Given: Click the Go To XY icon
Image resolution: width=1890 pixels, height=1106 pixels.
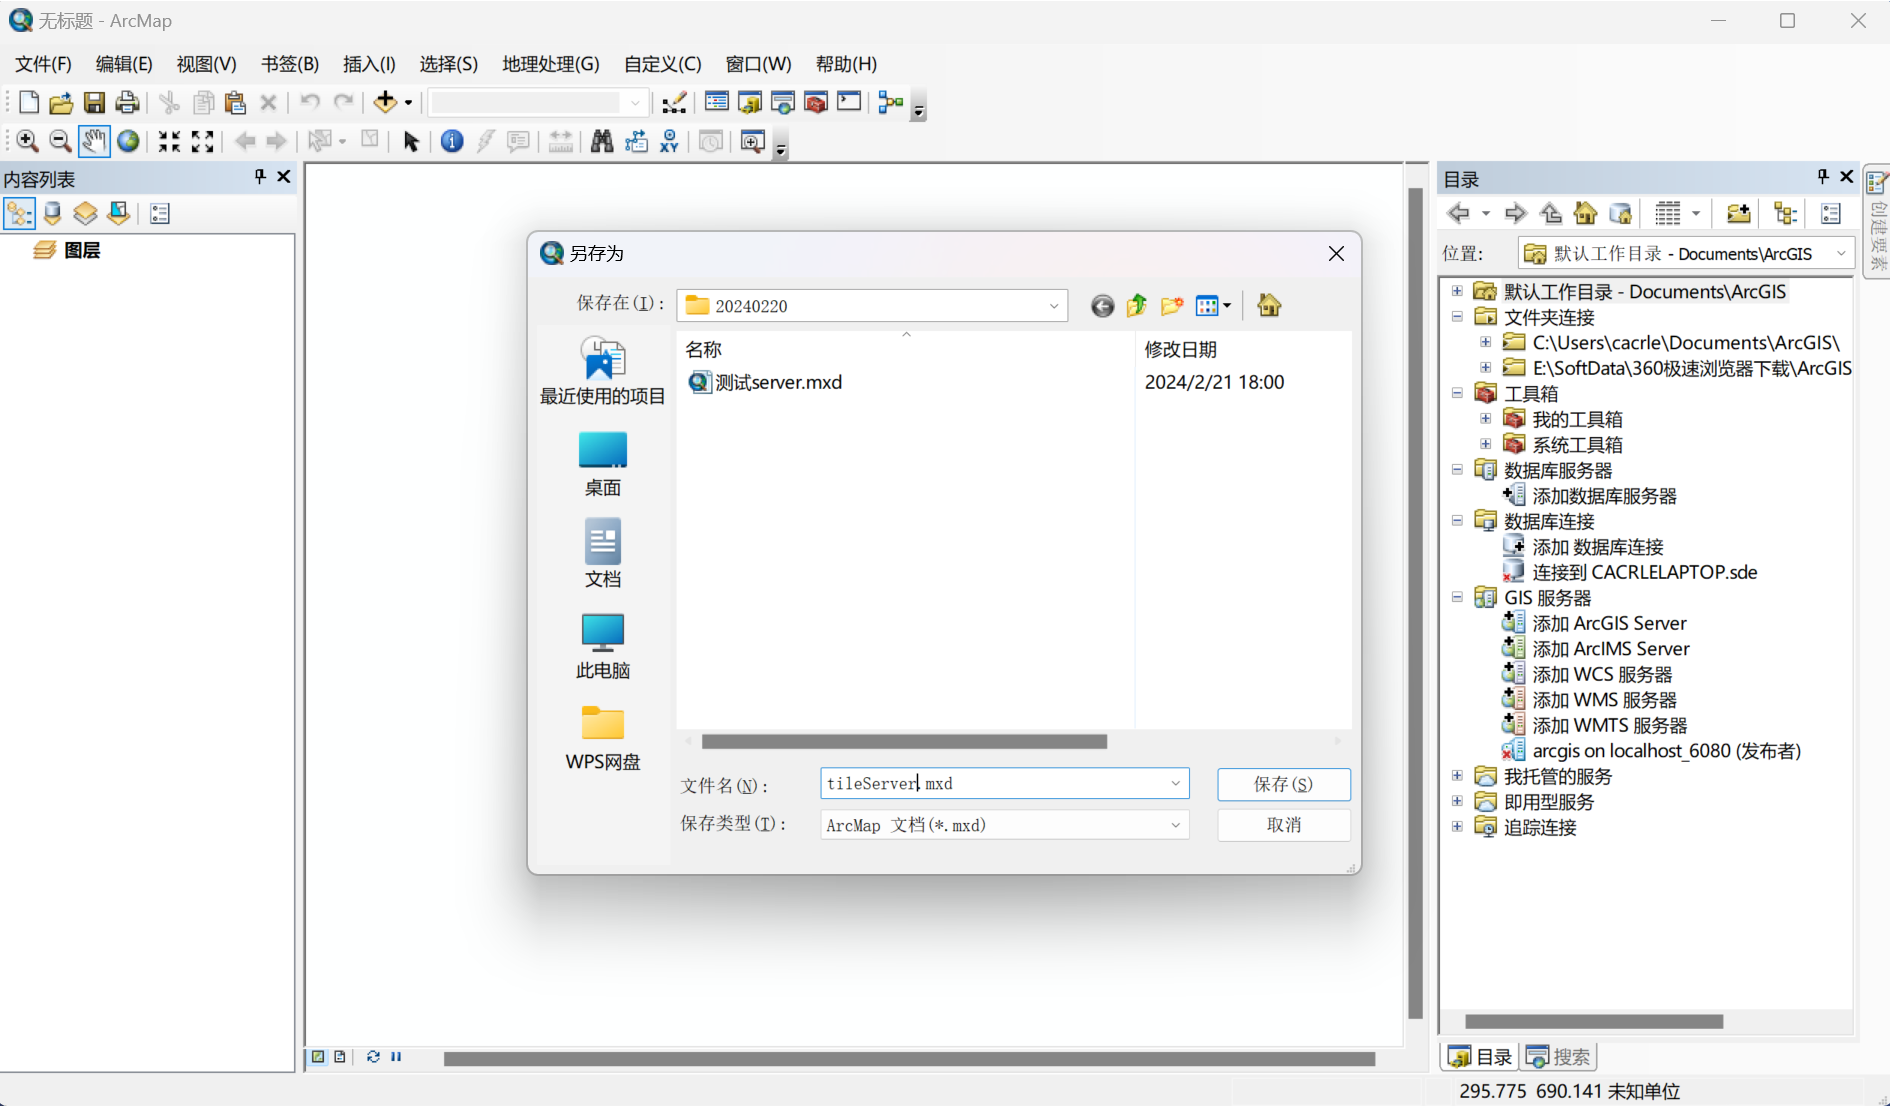Looking at the screenshot, I should coord(669,141).
